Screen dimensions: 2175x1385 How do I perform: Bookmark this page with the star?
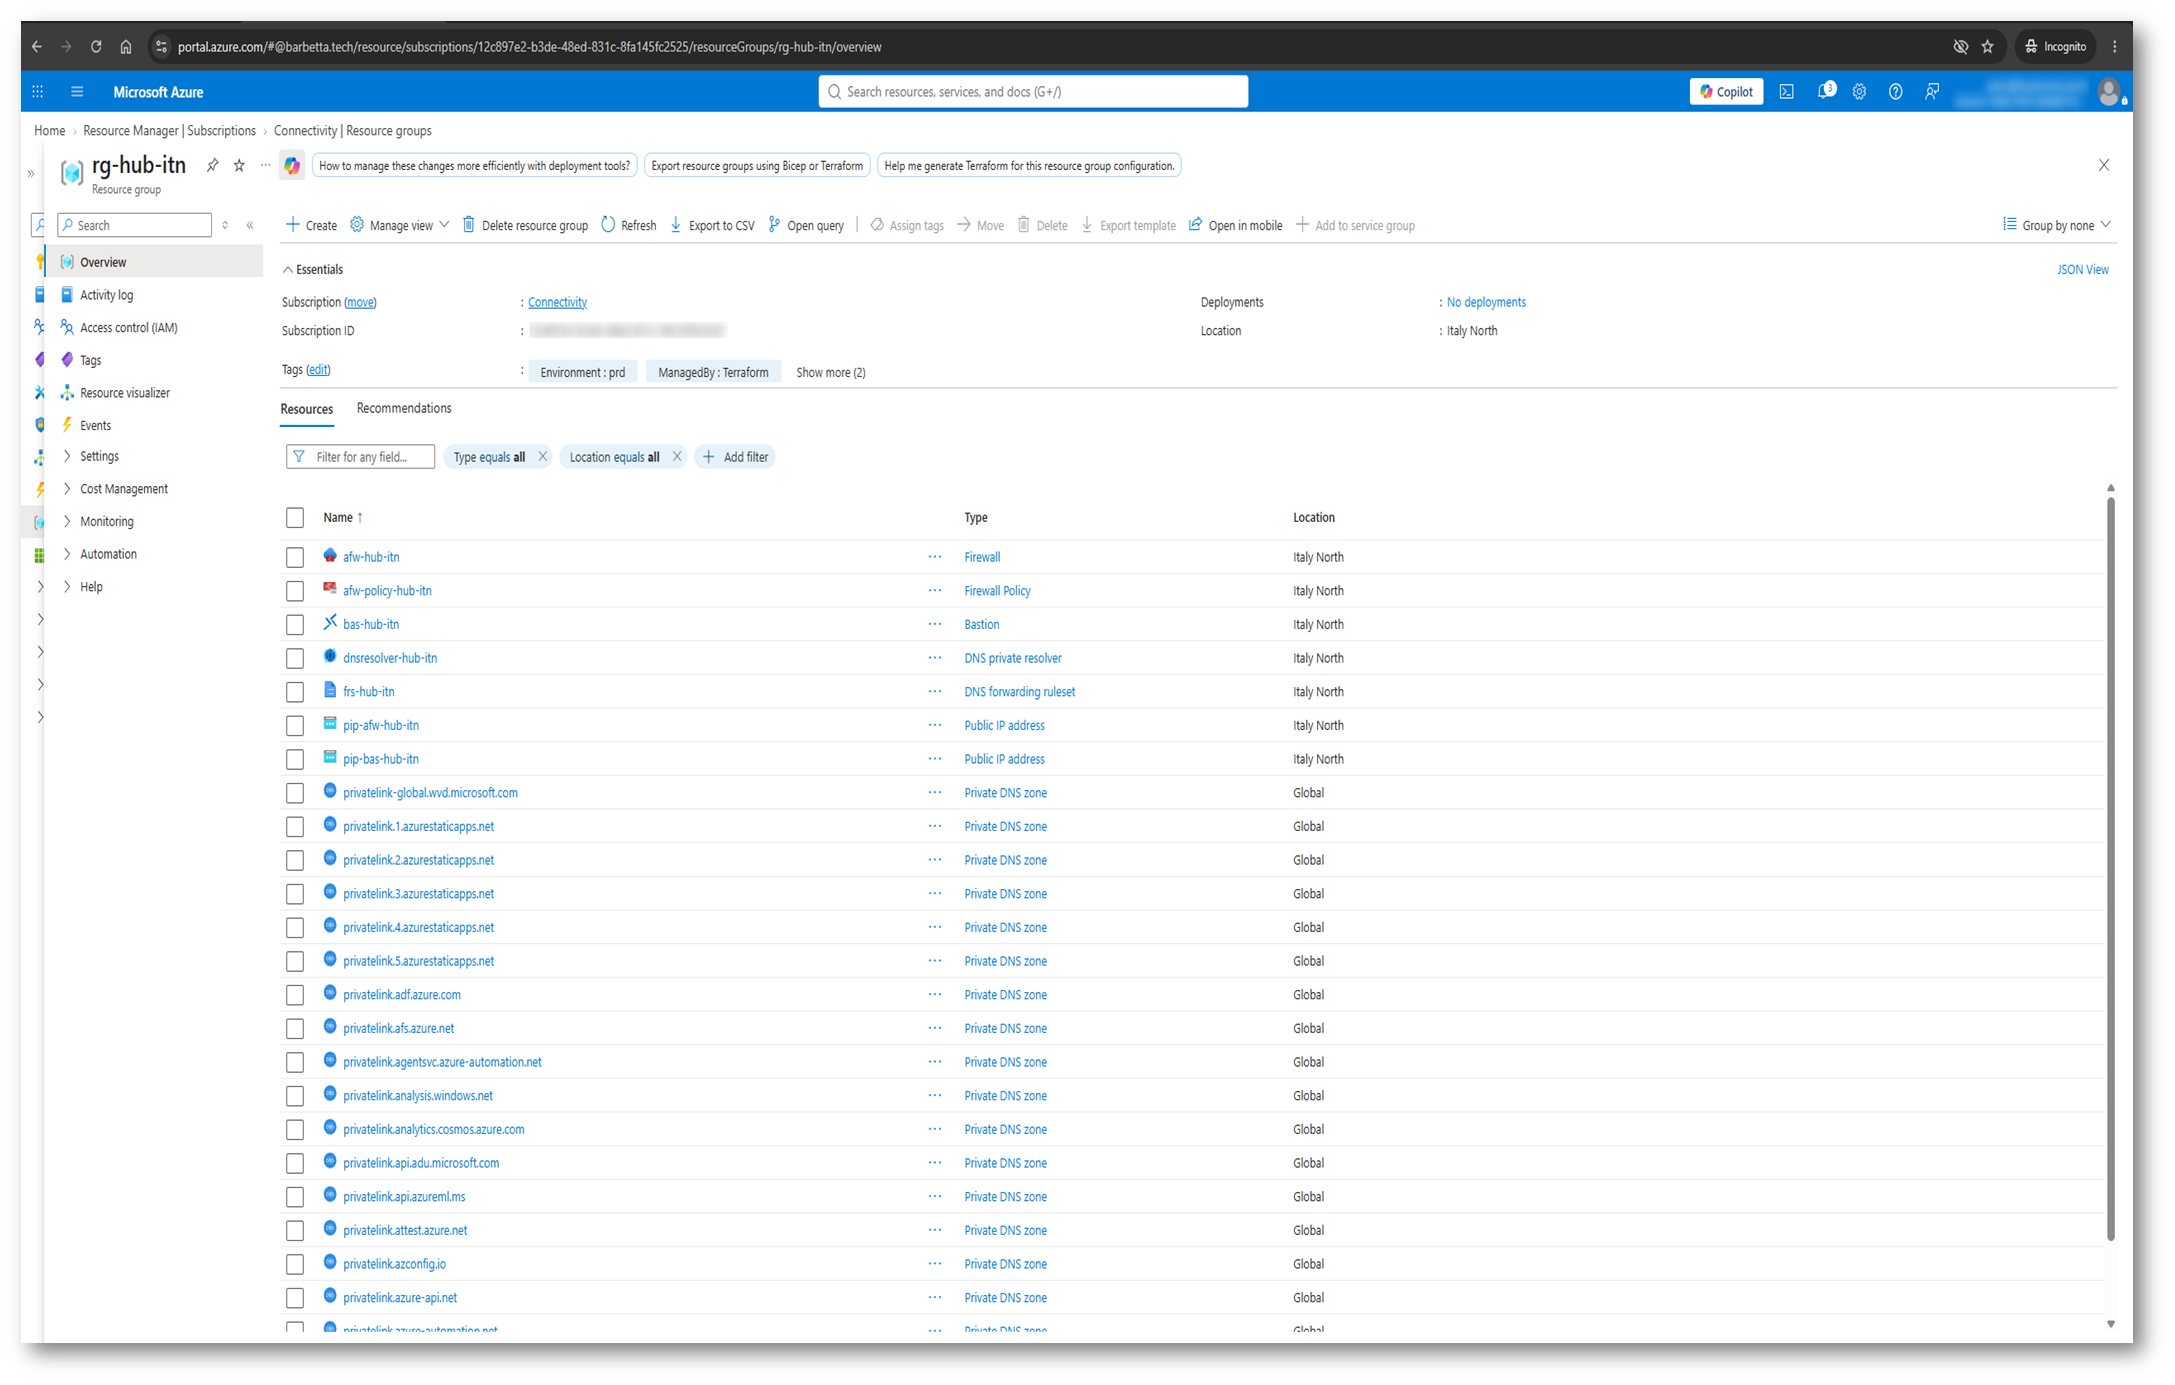1988,47
